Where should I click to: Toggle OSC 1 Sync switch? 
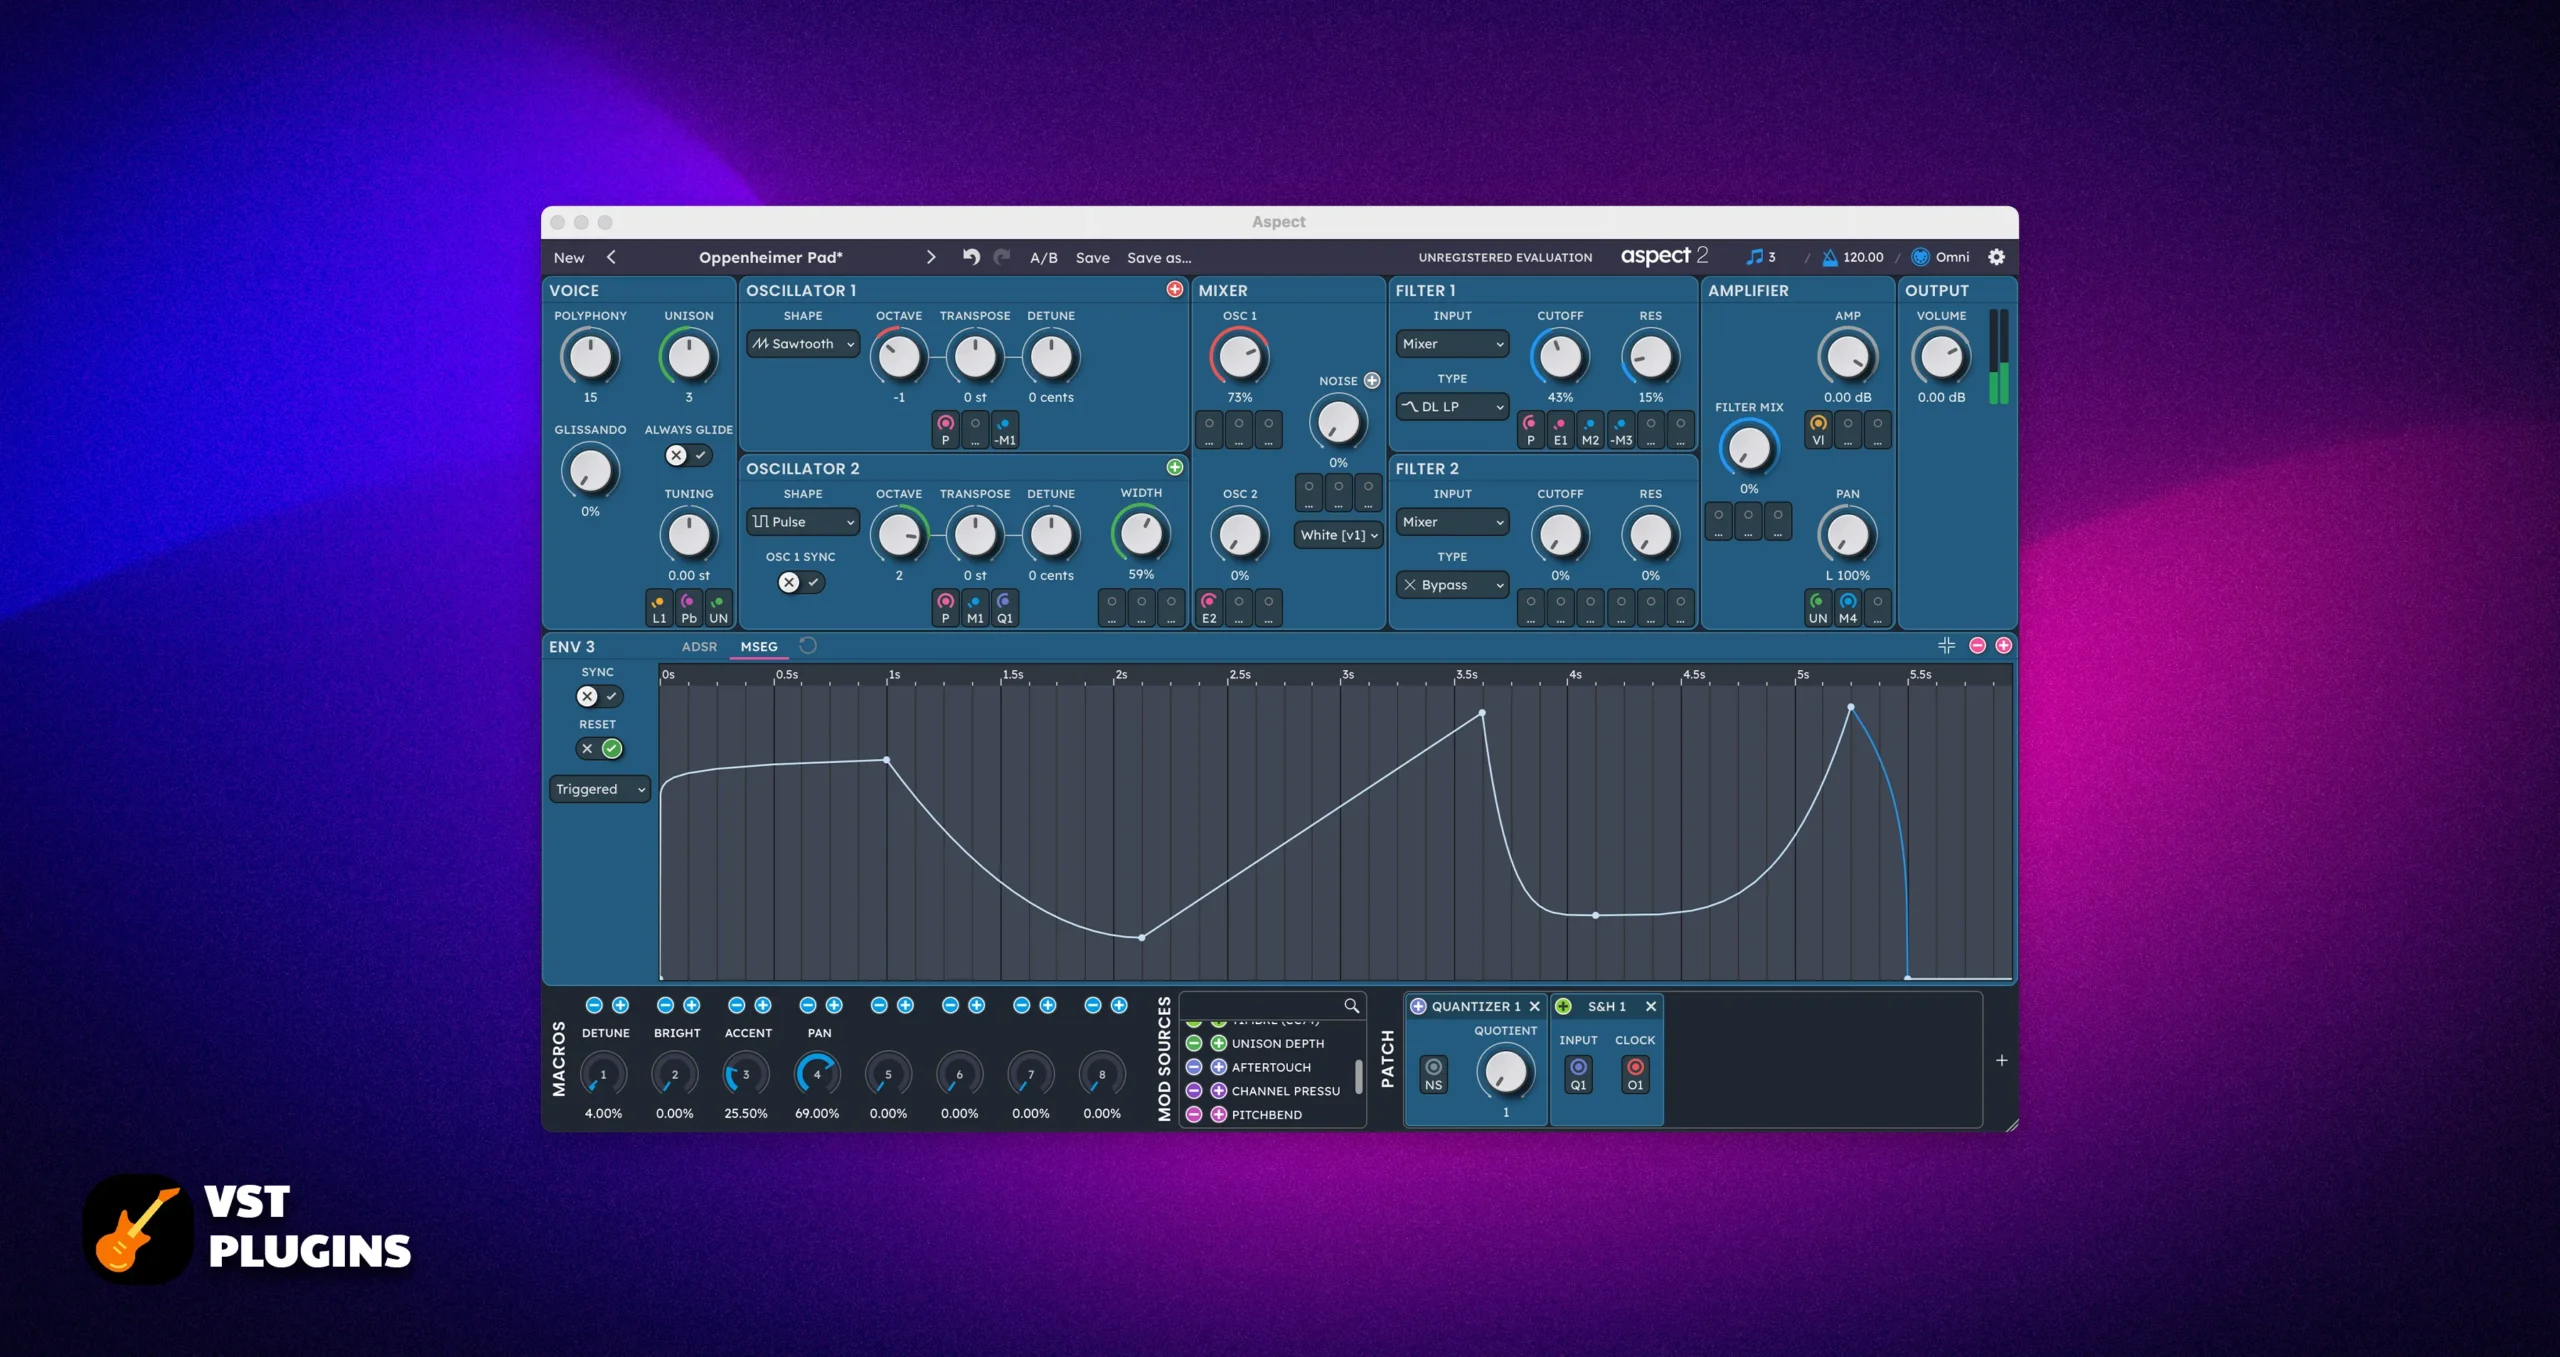pos(801,582)
